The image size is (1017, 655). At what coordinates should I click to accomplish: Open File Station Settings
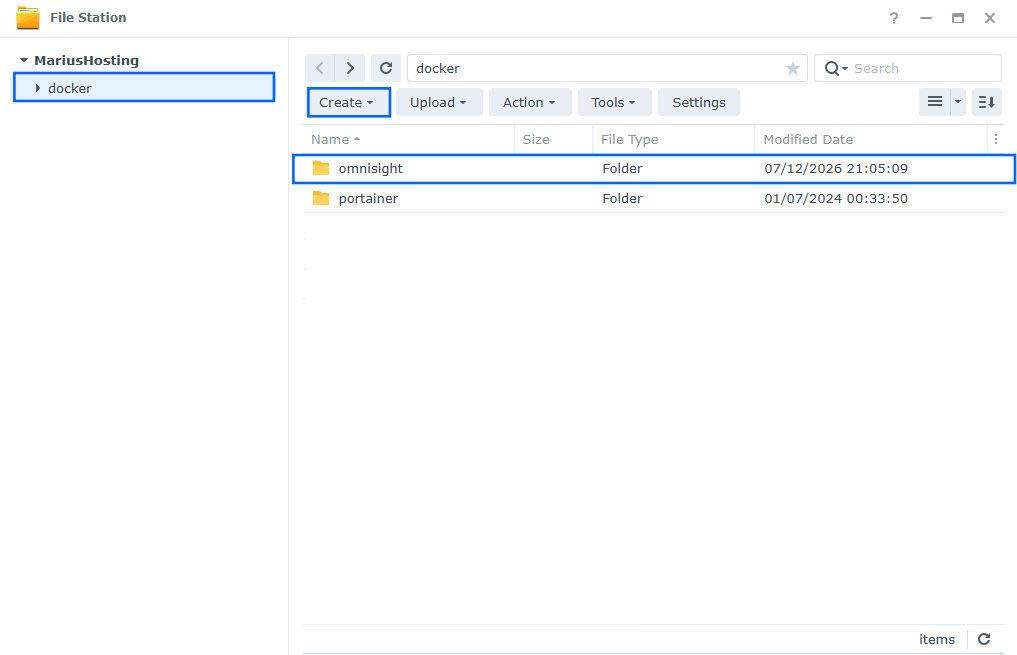tap(699, 102)
